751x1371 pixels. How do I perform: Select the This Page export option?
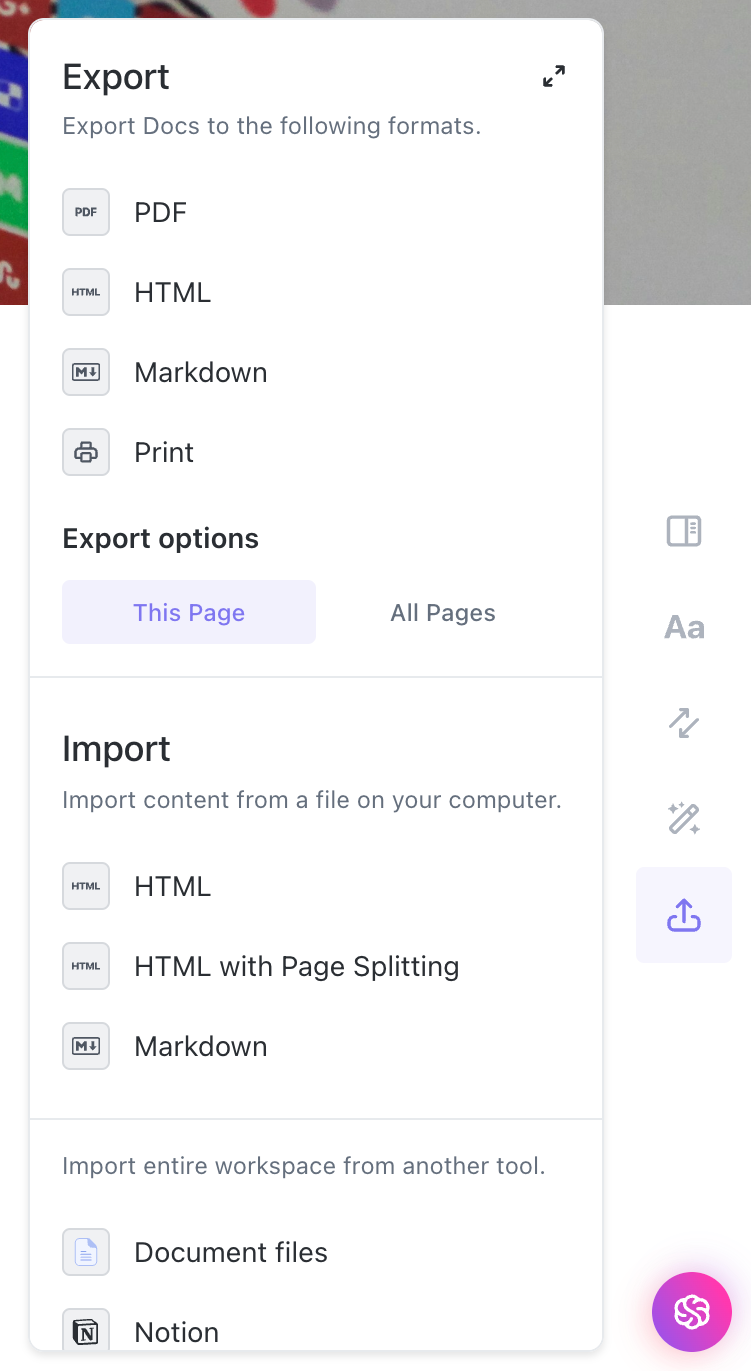coord(188,612)
